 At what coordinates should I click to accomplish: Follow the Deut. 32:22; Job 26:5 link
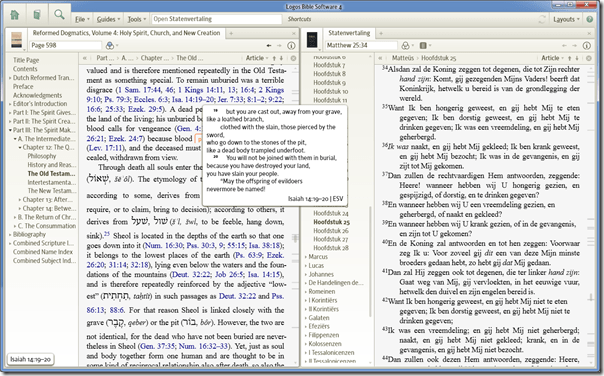[207, 275]
